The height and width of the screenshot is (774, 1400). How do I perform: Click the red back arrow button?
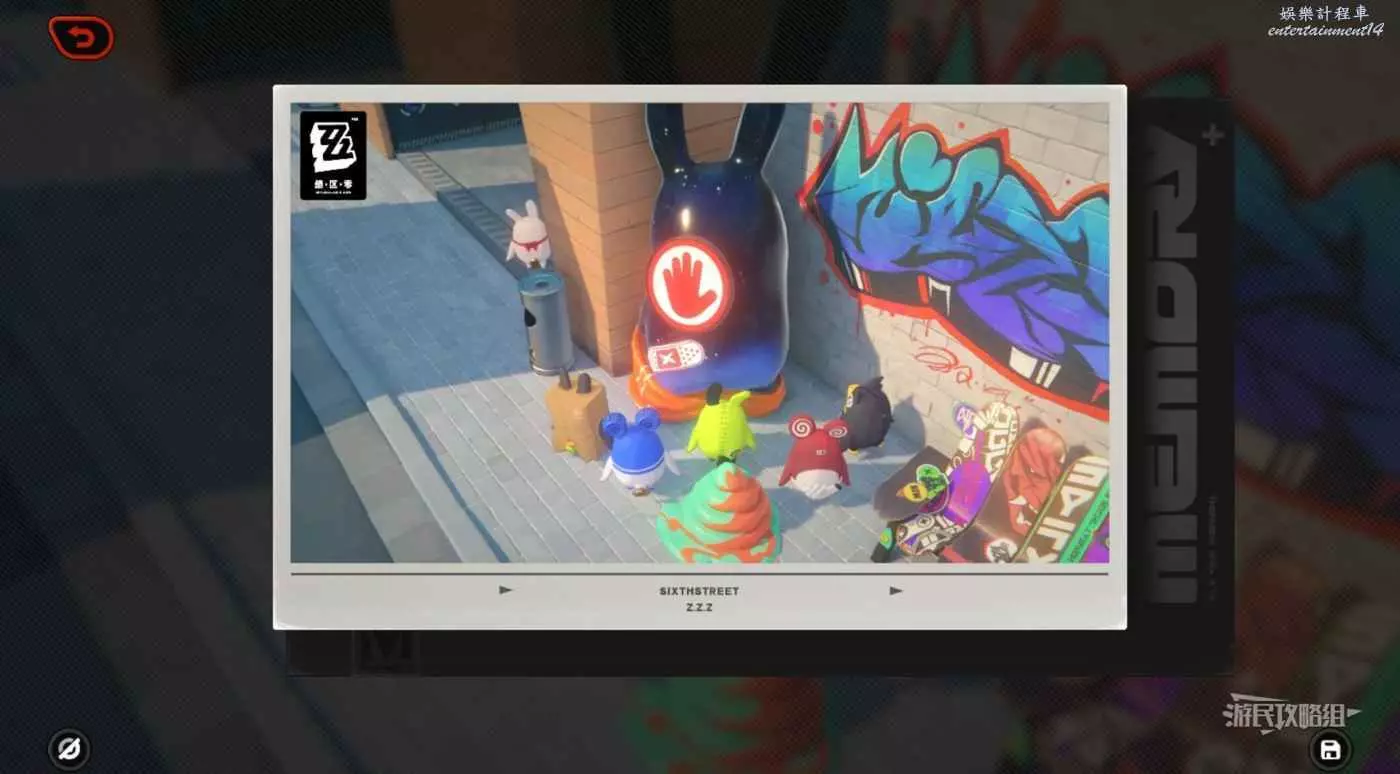pyautogui.click(x=81, y=38)
